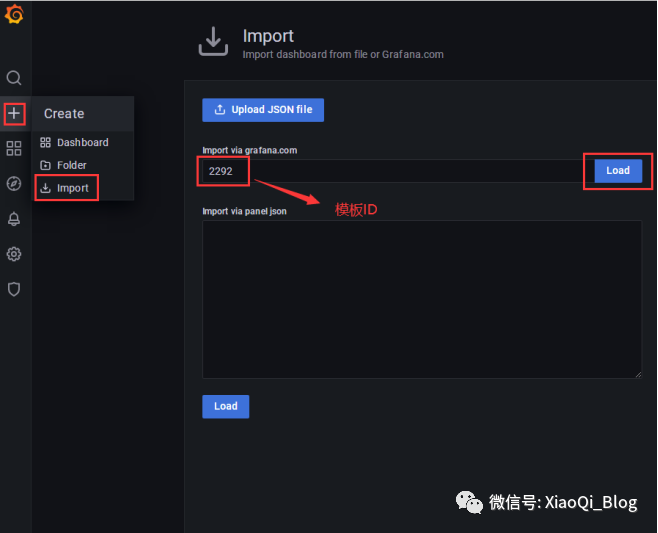The width and height of the screenshot is (658, 533).
Task: Select Folder in the Create menu
Action: tap(83, 165)
